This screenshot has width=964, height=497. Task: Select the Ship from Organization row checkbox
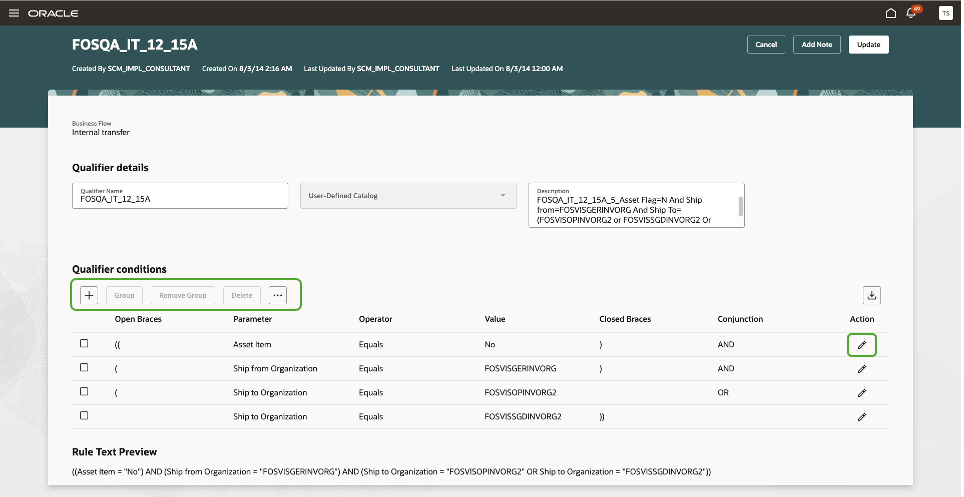[84, 367]
